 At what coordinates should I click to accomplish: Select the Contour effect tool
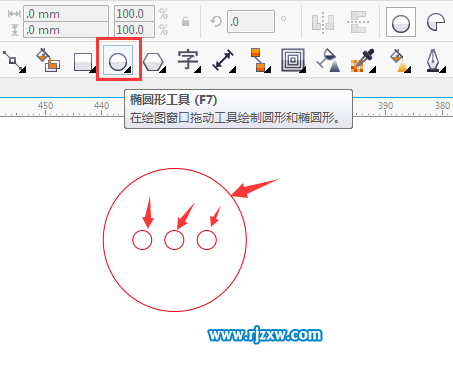[x=293, y=60]
